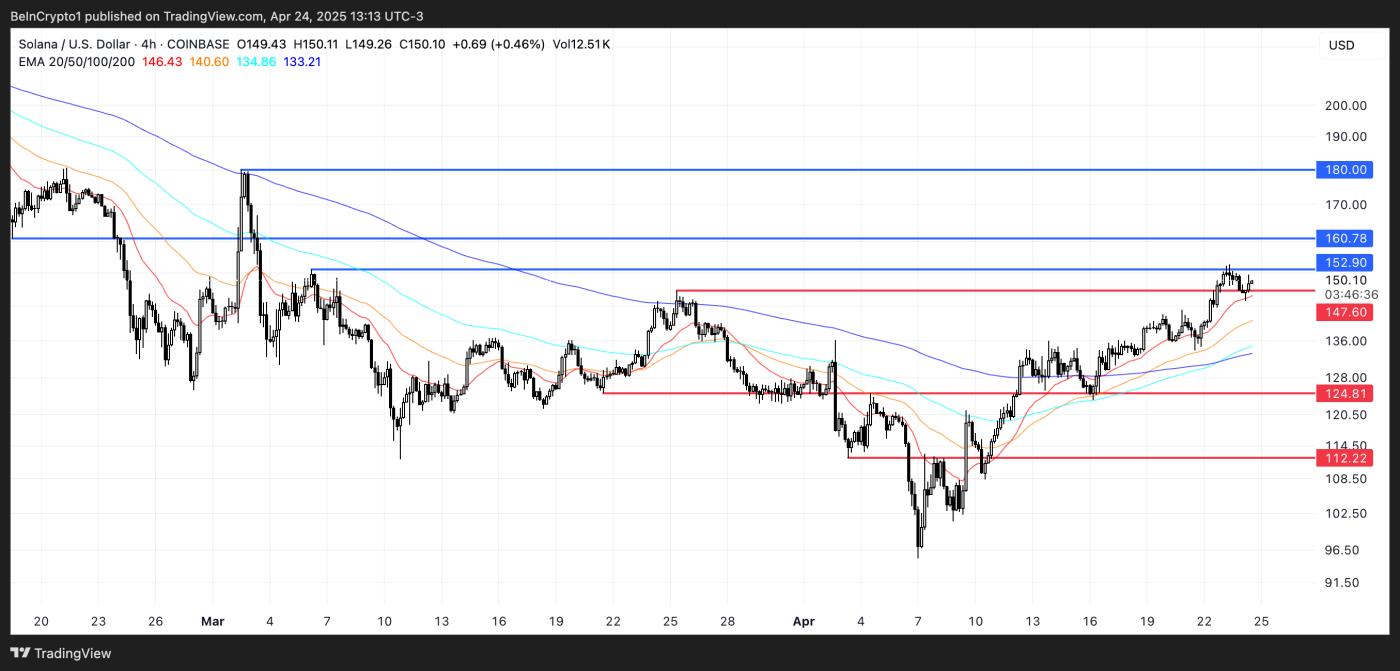Image resolution: width=1400 pixels, height=671 pixels.
Task: Toggle the EMA 20/50/100/200 indicator legend
Action: pyautogui.click(x=76, y=61)
